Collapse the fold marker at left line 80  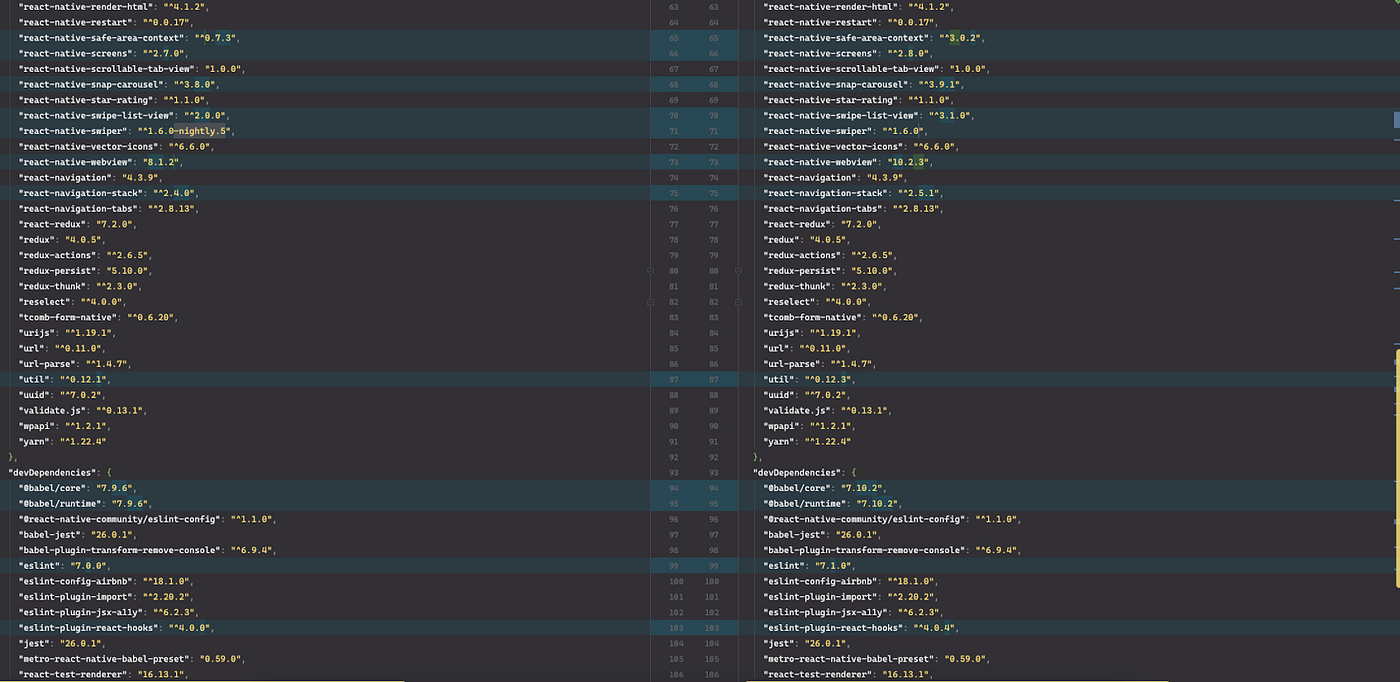[x=650, y=271]
